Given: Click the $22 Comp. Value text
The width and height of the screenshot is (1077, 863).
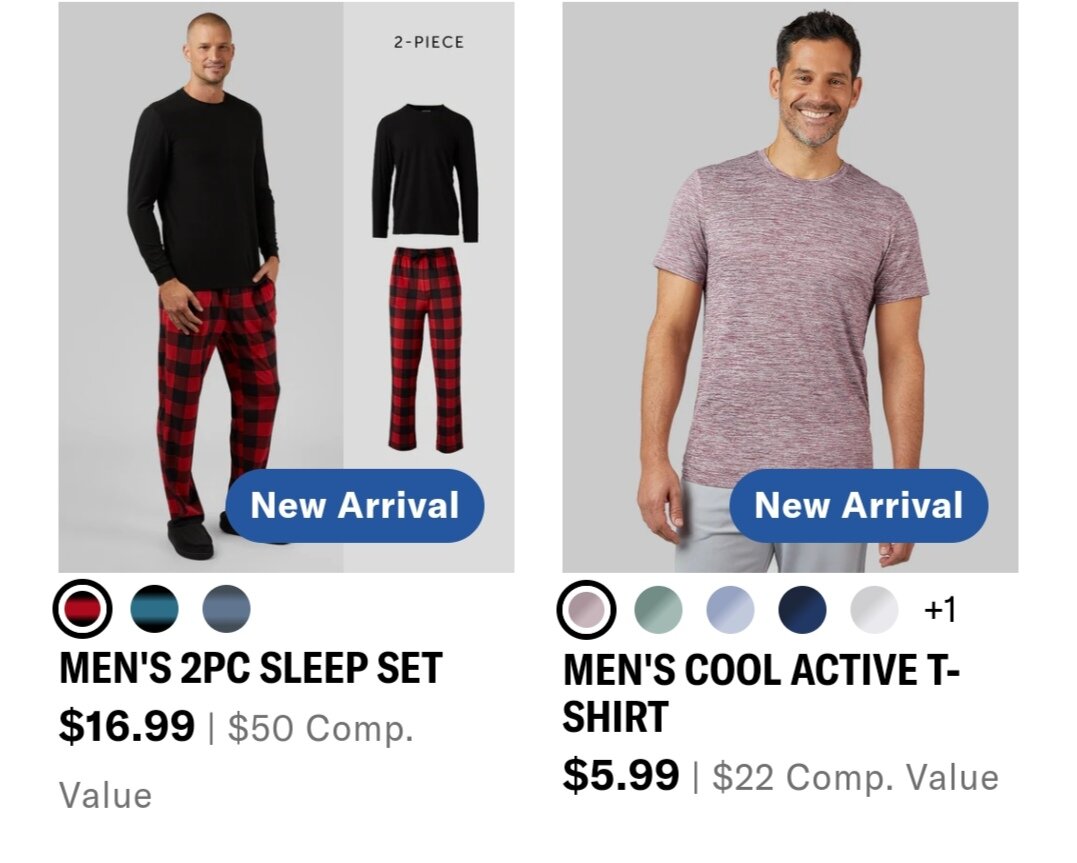Looking at the screenshot, I should tap(855, 777).
